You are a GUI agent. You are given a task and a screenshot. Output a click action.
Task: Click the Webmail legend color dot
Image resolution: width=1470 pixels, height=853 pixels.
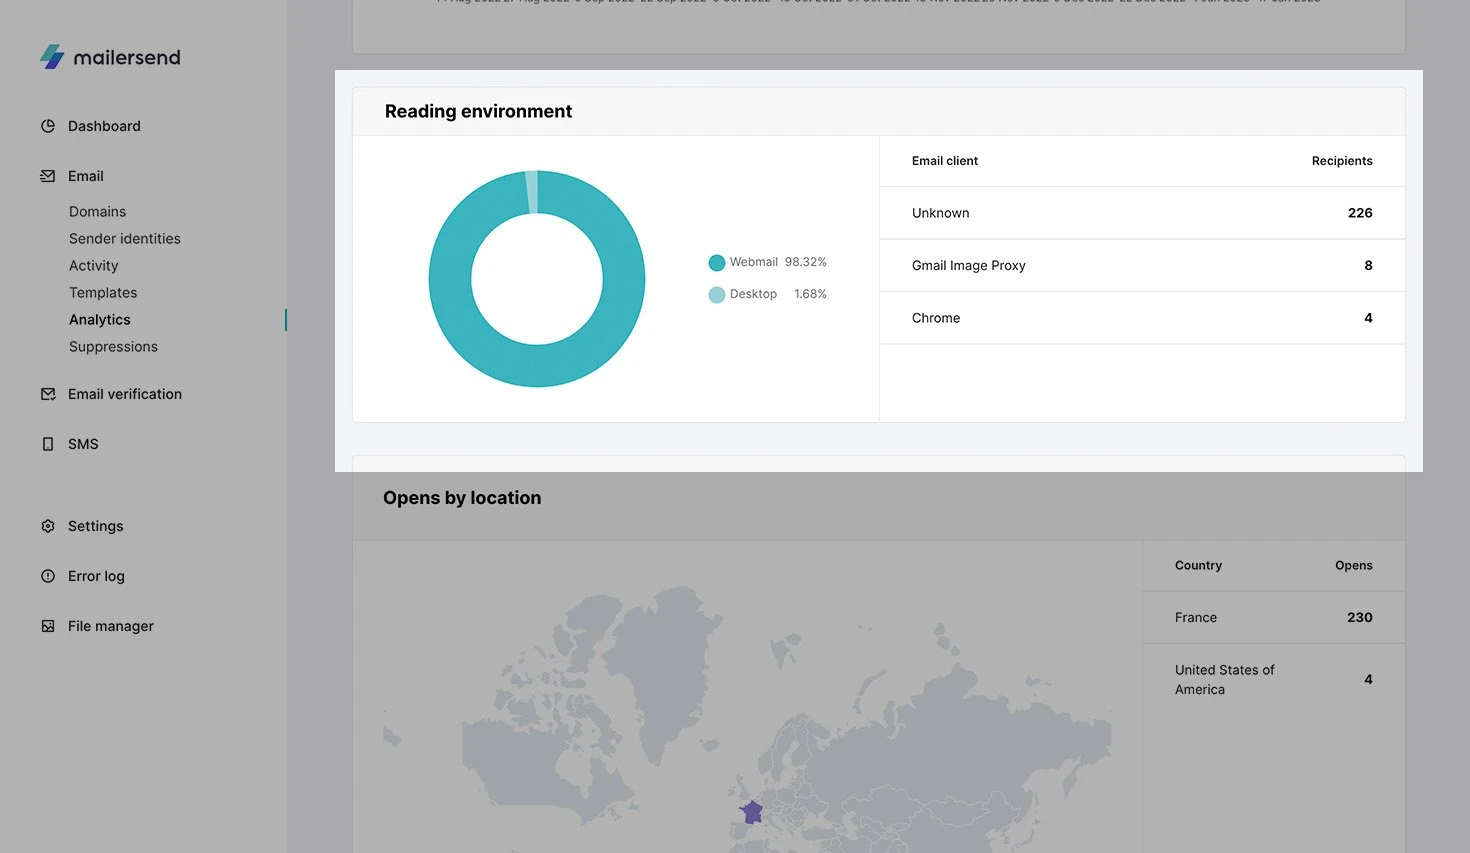(x=716, y=263)
